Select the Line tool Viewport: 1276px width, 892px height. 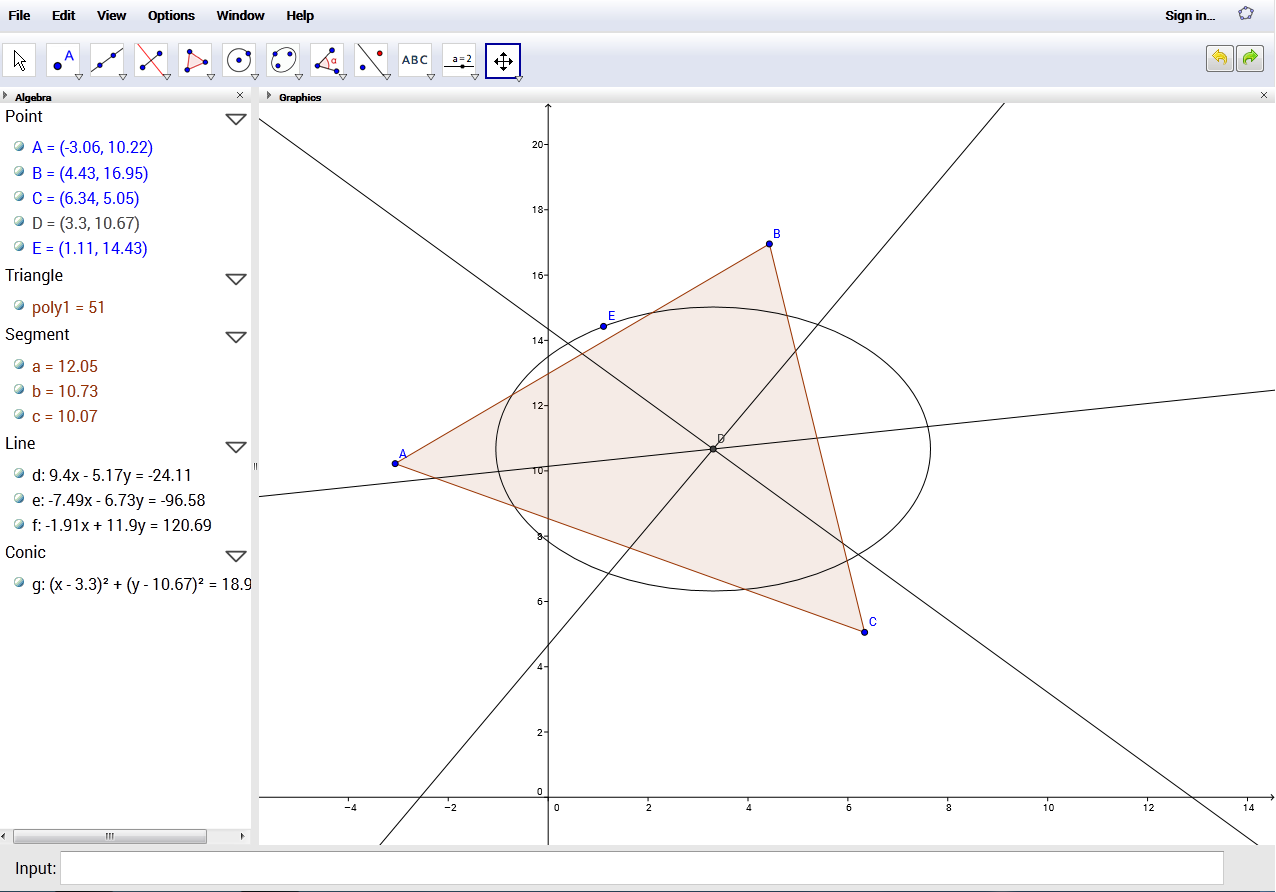pyautogui.click(x=106, y=59)
